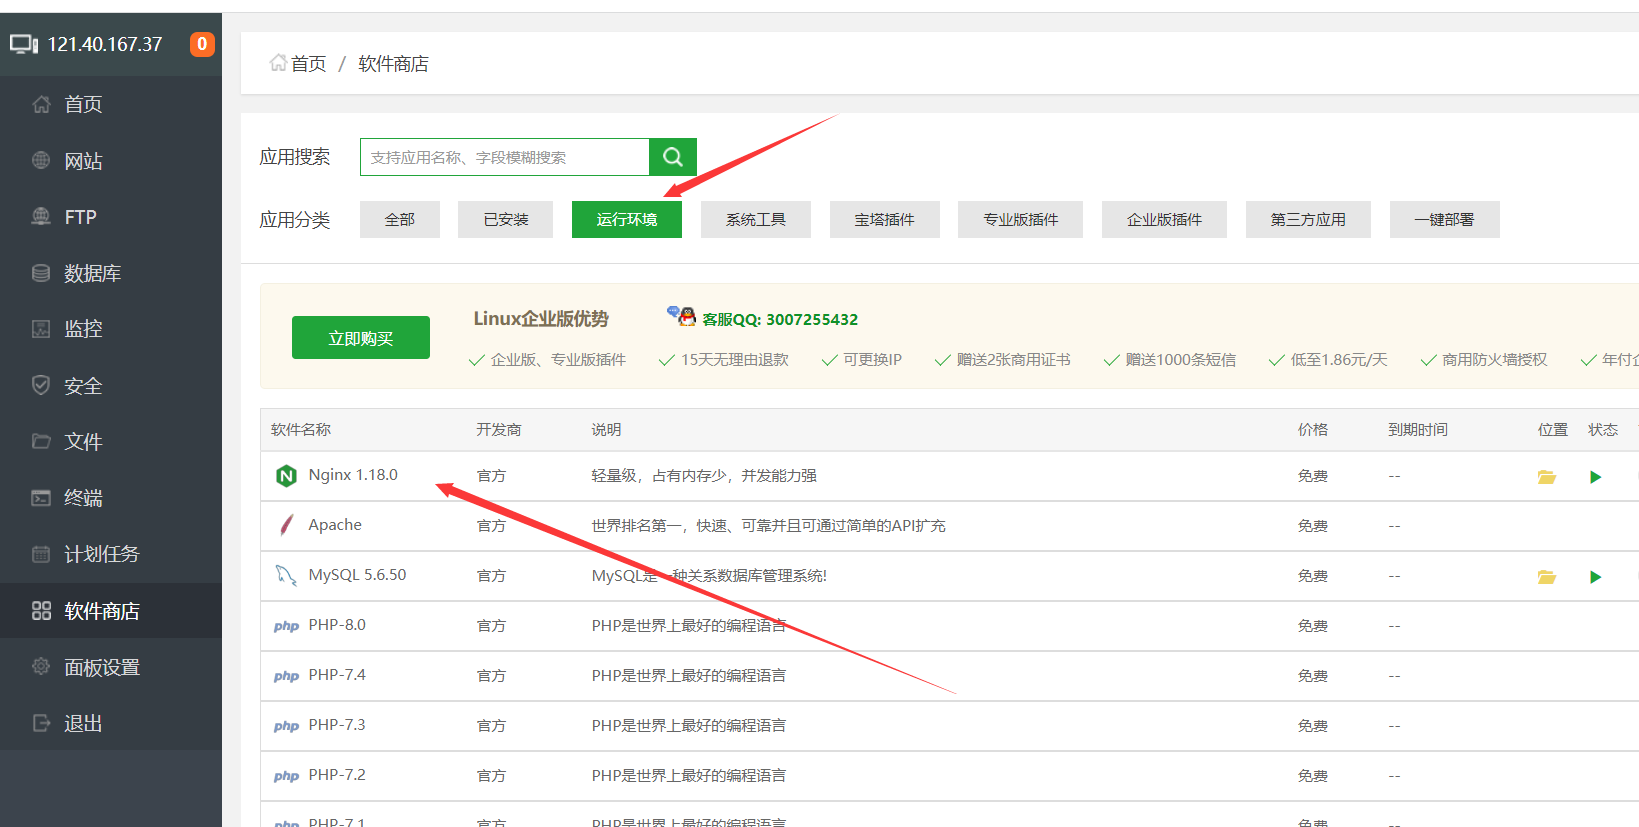The height and width of the screenshot is (827, 1639).
Task: Select the 企业版插件 category tab
Action: tap(1164, 219)
